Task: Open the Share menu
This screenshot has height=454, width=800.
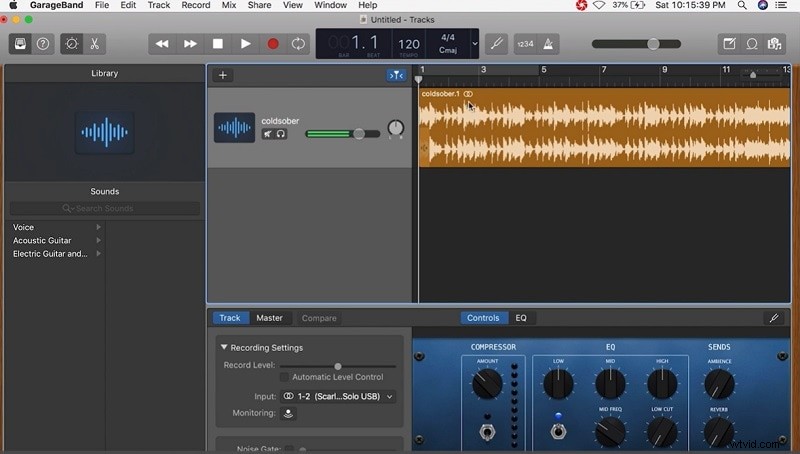Action: pyautogui.click(x=259, y=5)
